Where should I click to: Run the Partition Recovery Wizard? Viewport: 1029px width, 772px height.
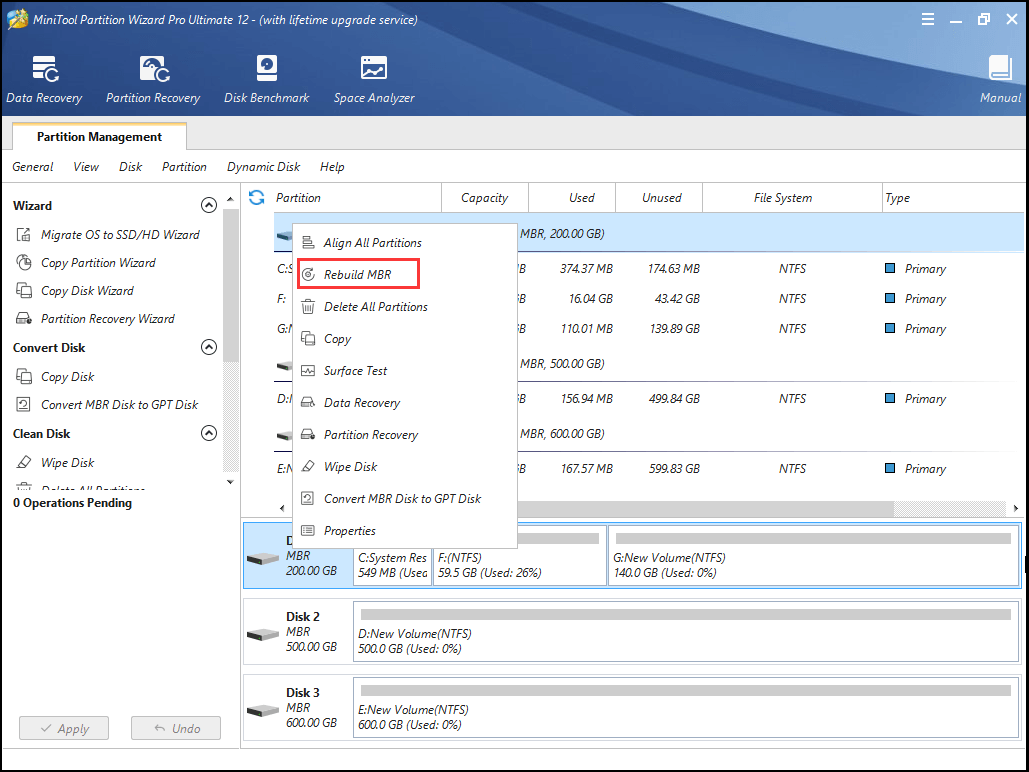[x=110, y=318]
